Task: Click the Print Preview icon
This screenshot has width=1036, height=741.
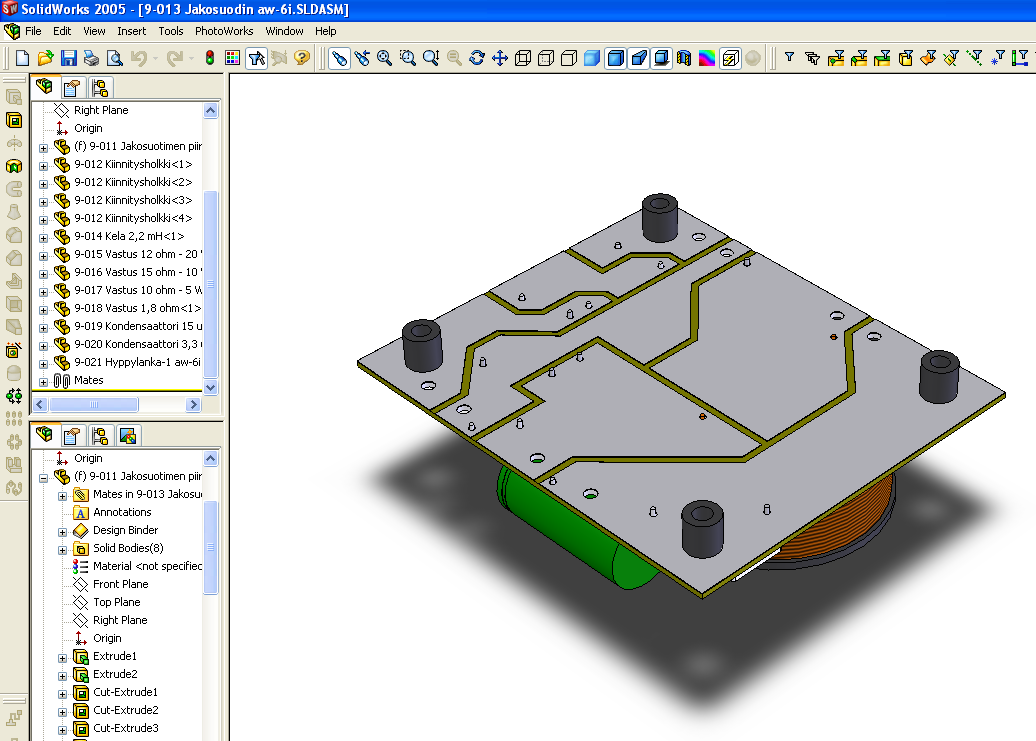Action: click(x=114, y=58)
